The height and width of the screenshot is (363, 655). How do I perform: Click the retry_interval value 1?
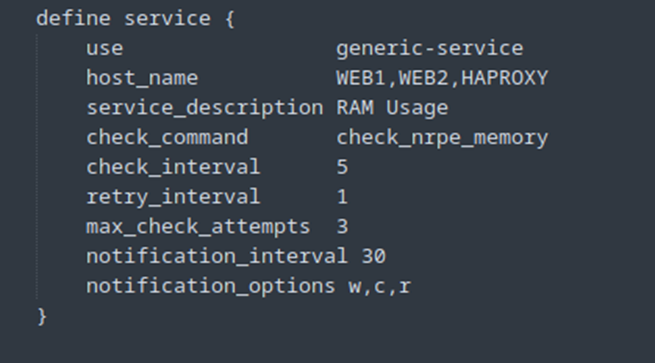pyautogui.click(x=342, y=197)
